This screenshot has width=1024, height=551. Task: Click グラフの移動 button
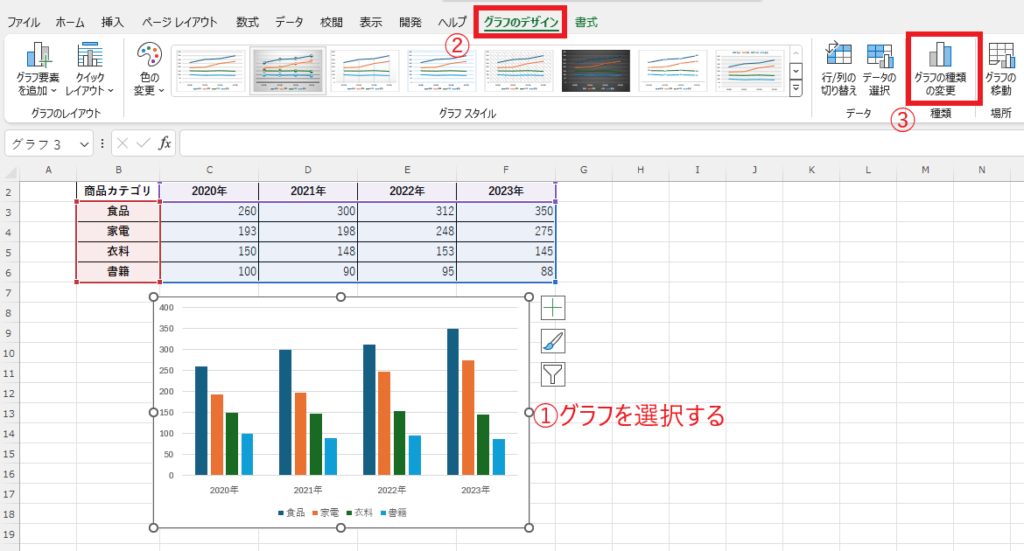[1001, 69]
